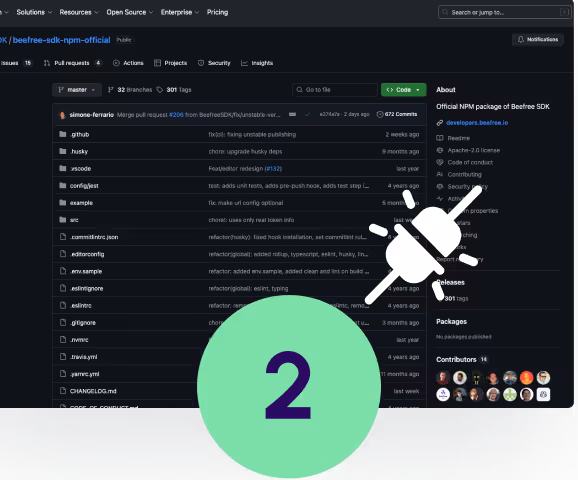Click the Go to file search field
The width and height of the screenshot is (578, 480).
(335, 90)
